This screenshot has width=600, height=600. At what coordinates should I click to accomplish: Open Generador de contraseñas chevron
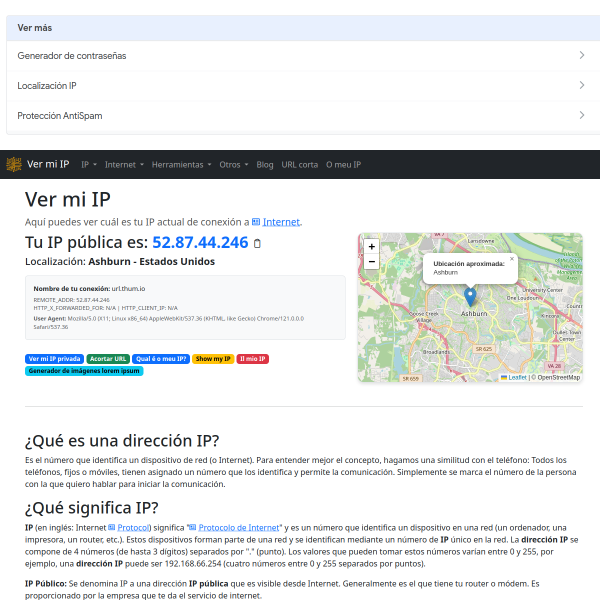coord(582,55)
